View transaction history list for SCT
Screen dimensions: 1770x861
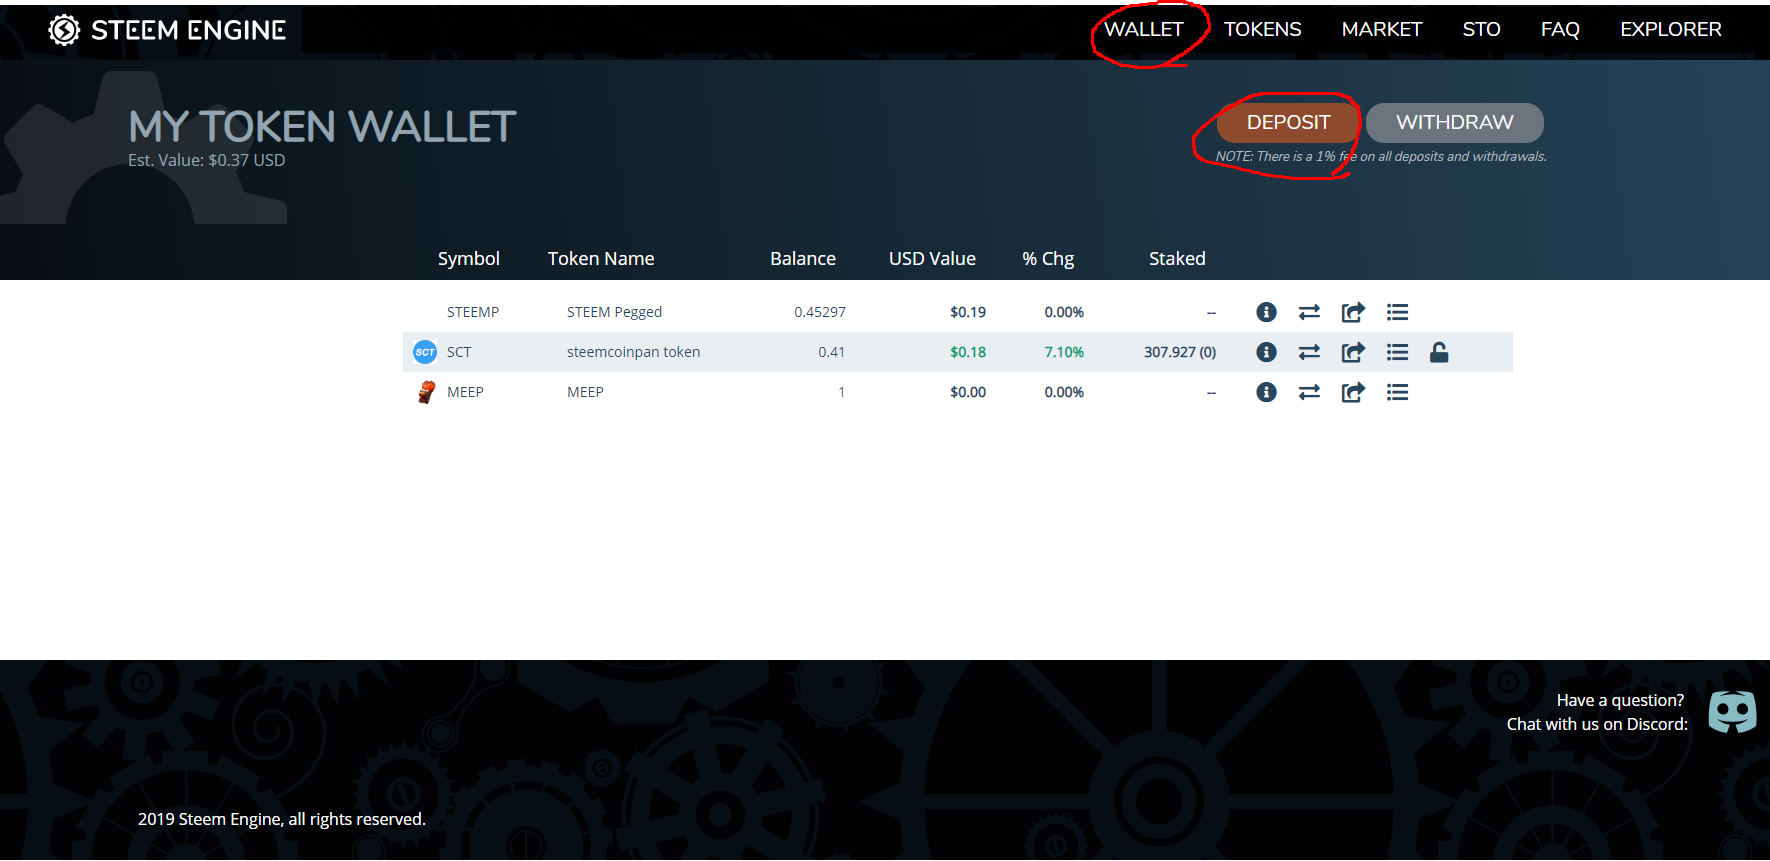coord(1397,352)
